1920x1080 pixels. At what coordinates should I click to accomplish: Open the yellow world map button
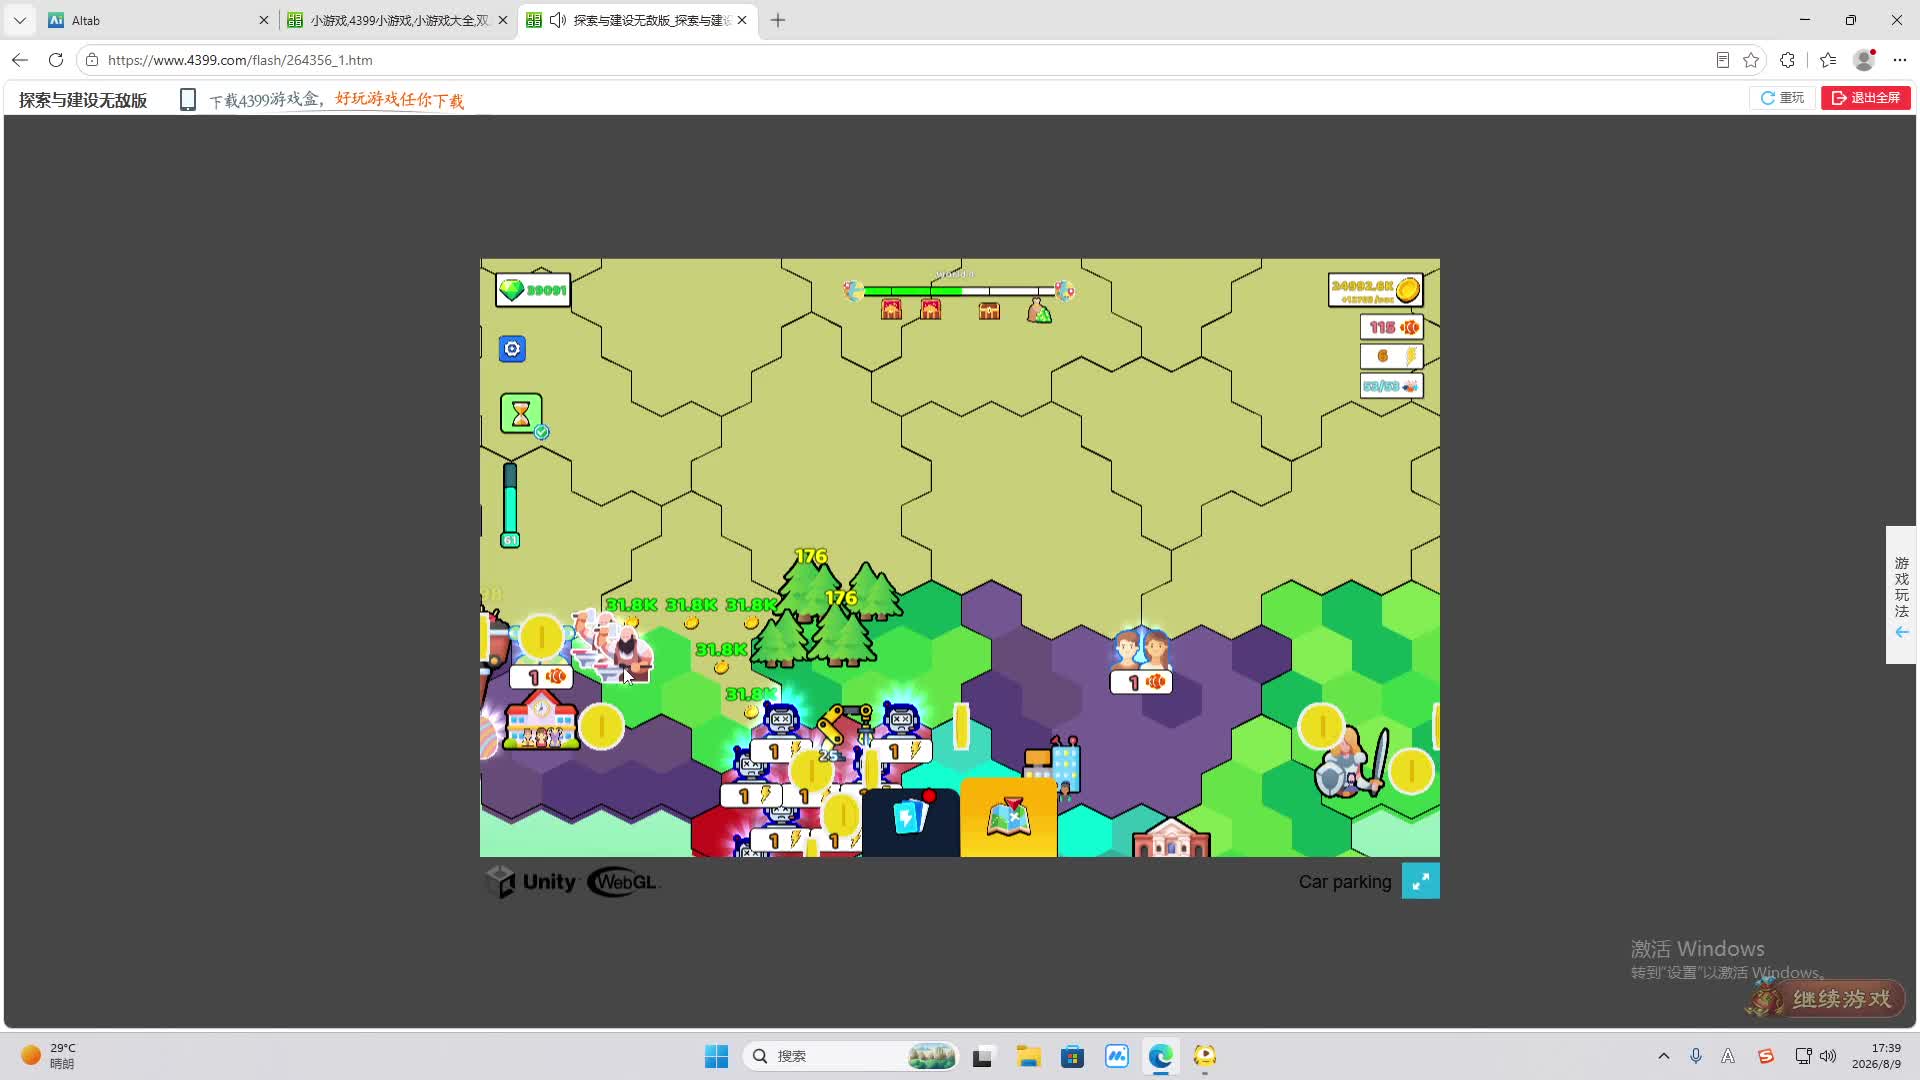coord(1008,819)
